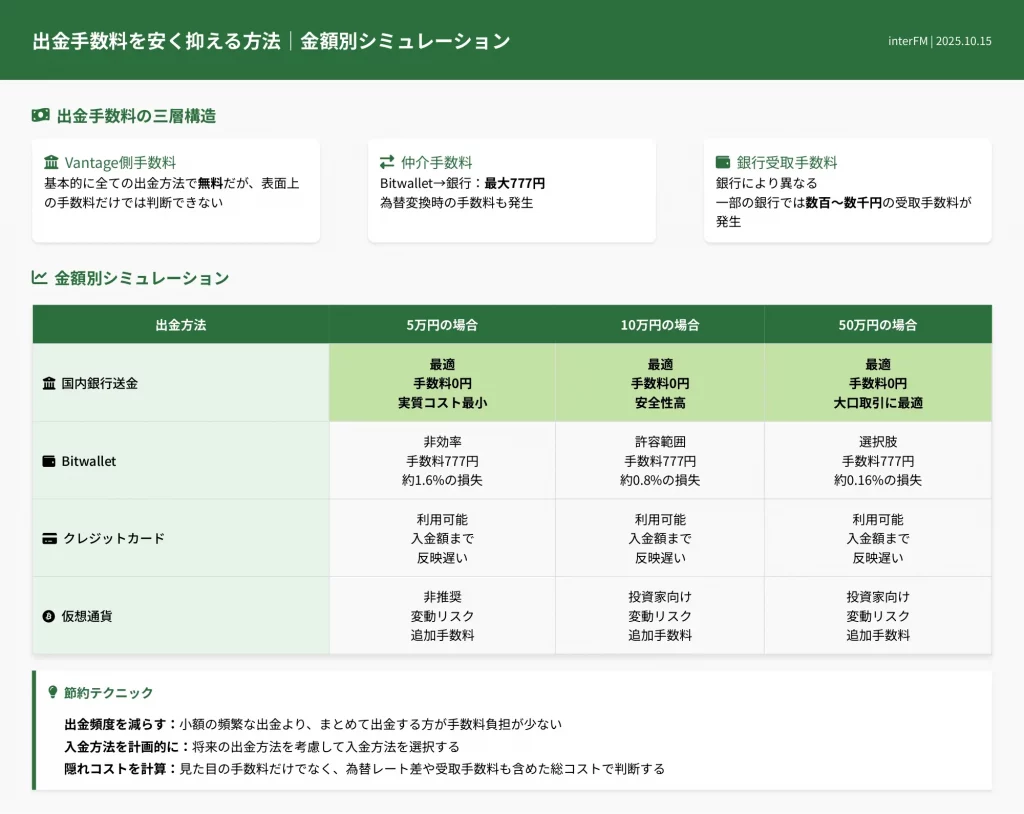Click the money bill icon beside 出金手数料の三層構造
This screenshot has width=1024, height=814.
coord(40,116)
